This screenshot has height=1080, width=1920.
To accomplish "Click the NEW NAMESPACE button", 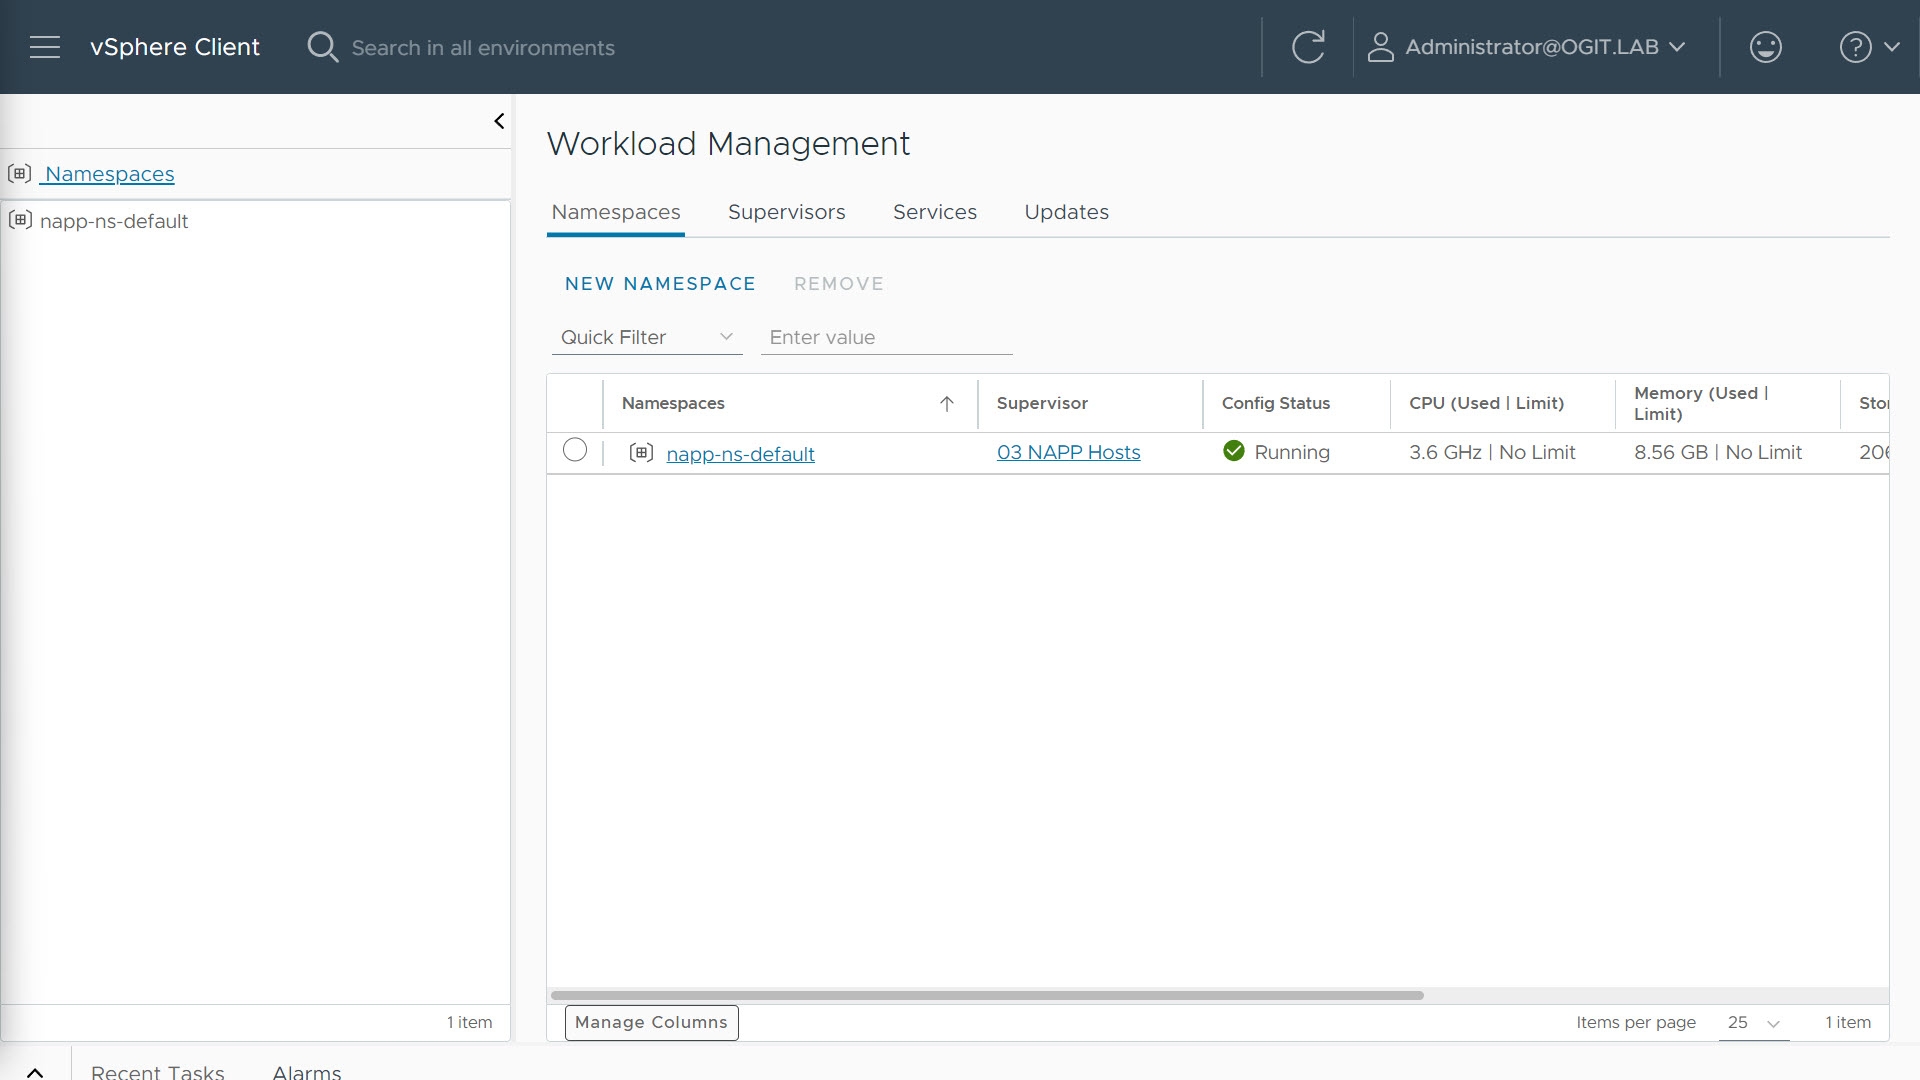I will (660, 284).
